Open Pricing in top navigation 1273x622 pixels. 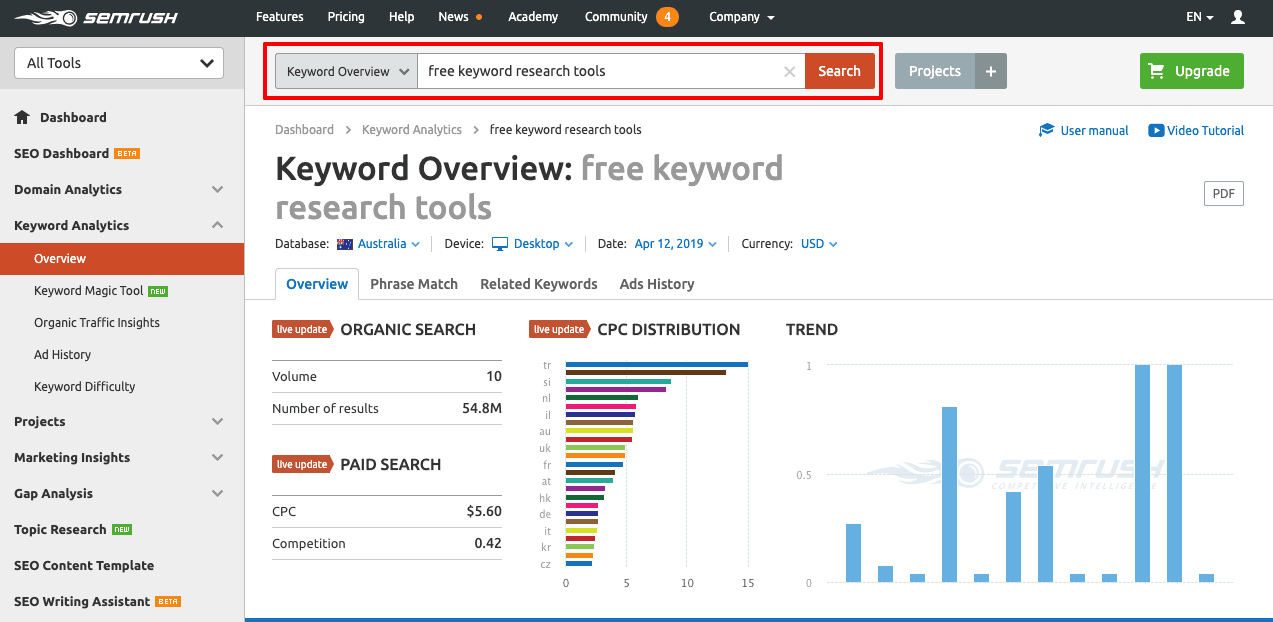[x=346, y=17]
